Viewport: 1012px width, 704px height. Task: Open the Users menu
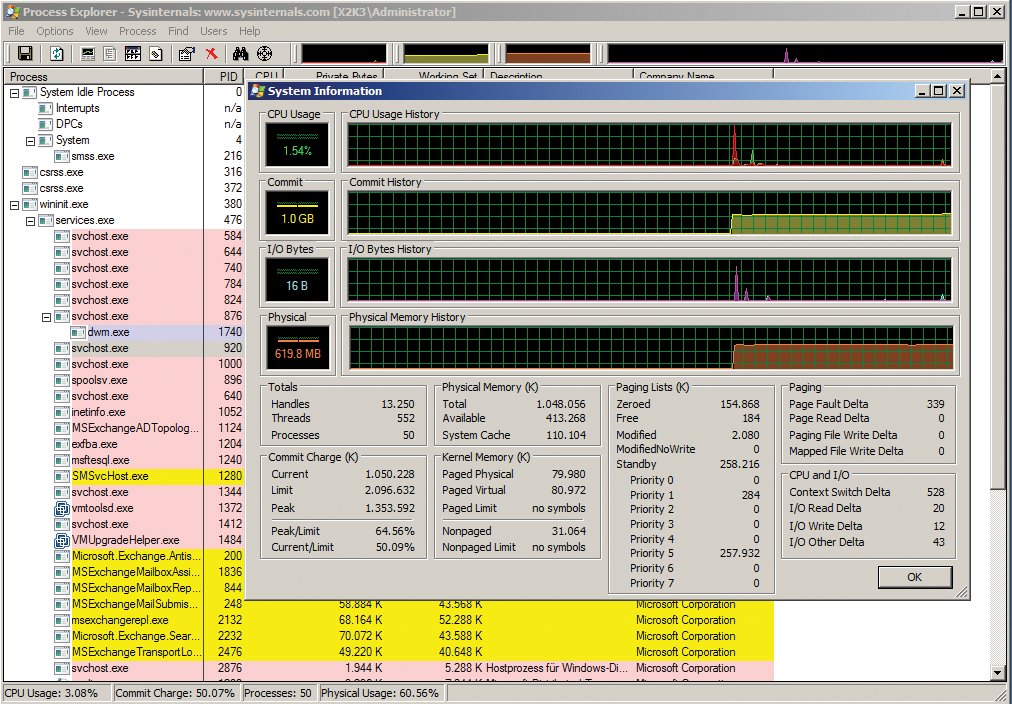pyautogui.click(x=213, y=31)
